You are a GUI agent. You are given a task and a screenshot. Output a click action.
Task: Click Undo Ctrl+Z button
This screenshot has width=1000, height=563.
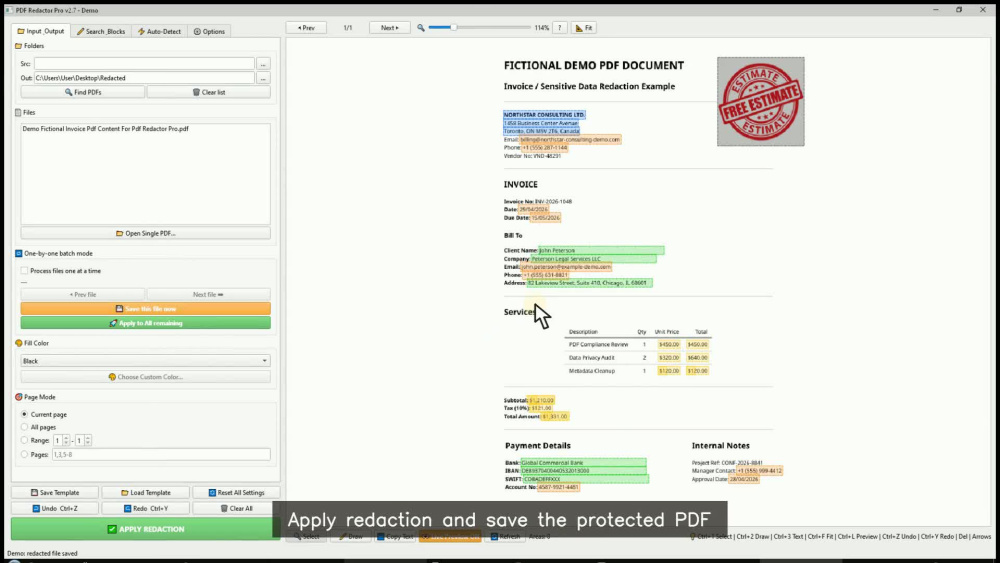coord(55,508)
